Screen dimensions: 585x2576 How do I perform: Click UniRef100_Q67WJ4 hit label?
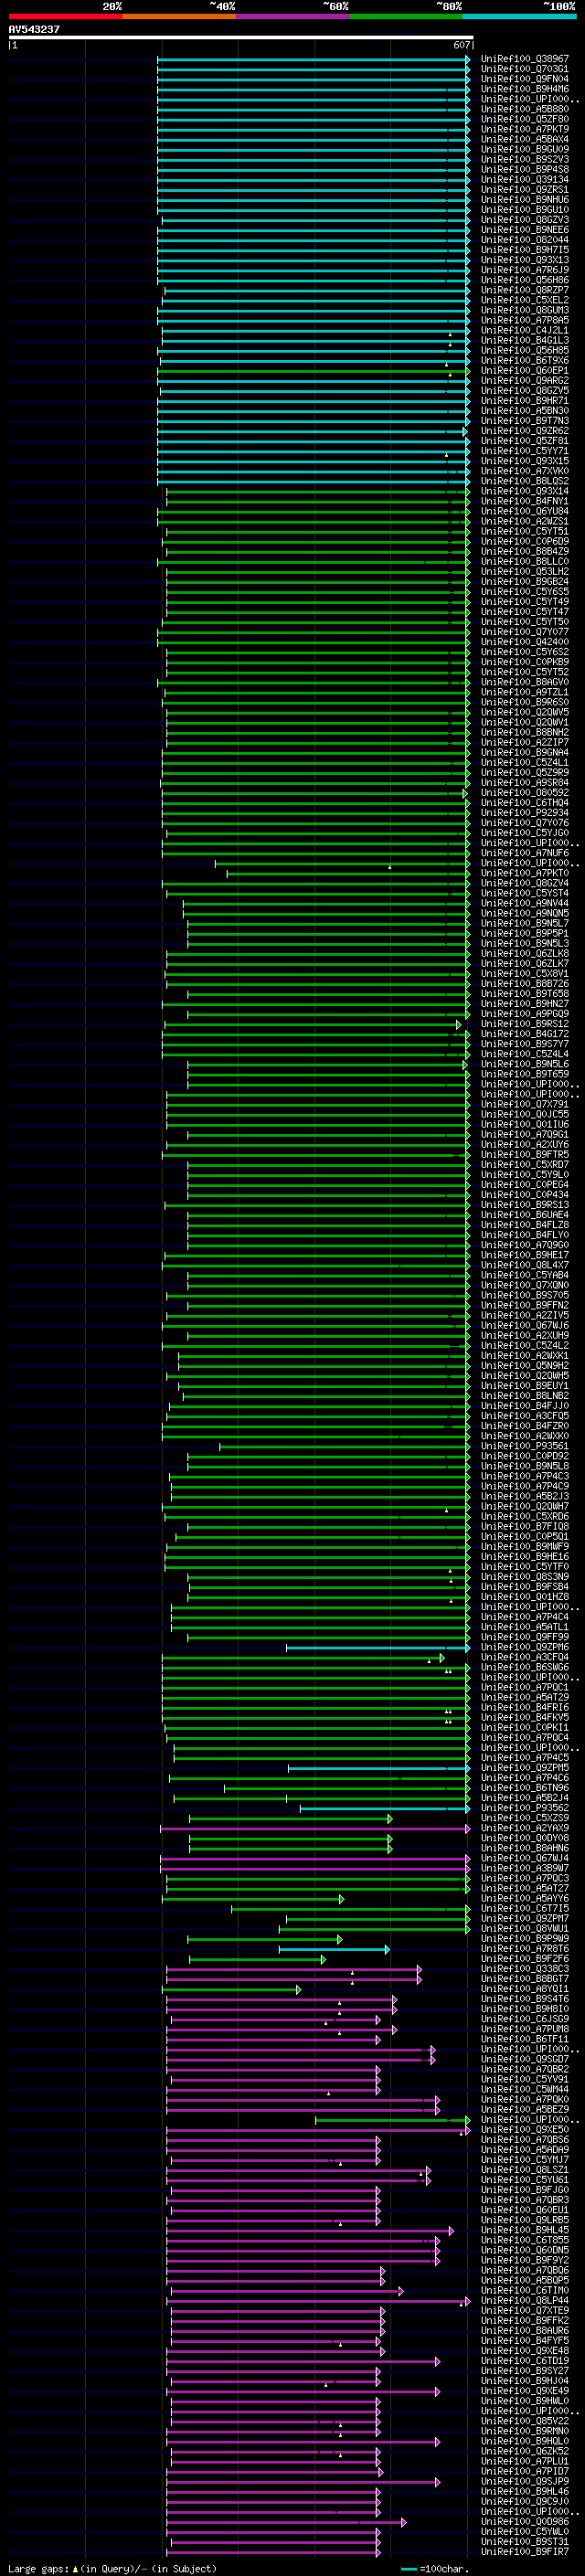click(x=525, y=1858)
